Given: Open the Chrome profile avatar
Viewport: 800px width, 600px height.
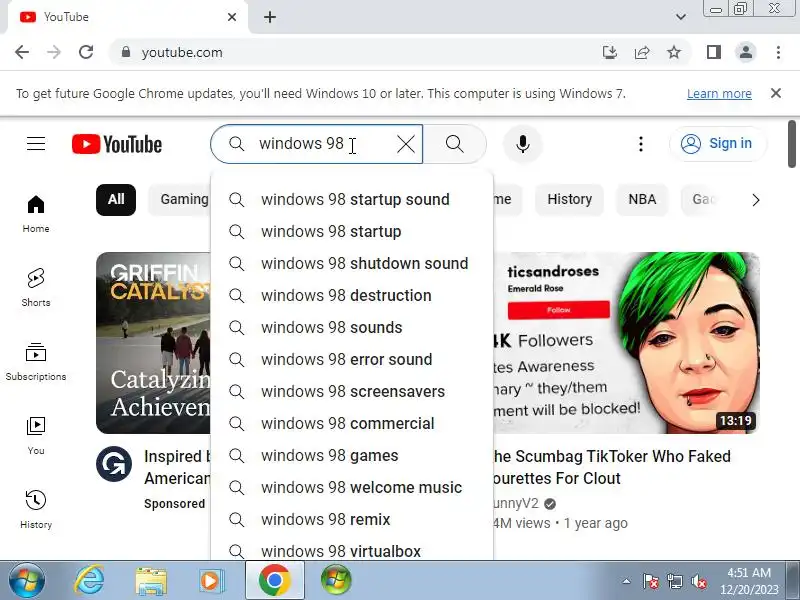Looking at the screenshot, I should (745, 52).
